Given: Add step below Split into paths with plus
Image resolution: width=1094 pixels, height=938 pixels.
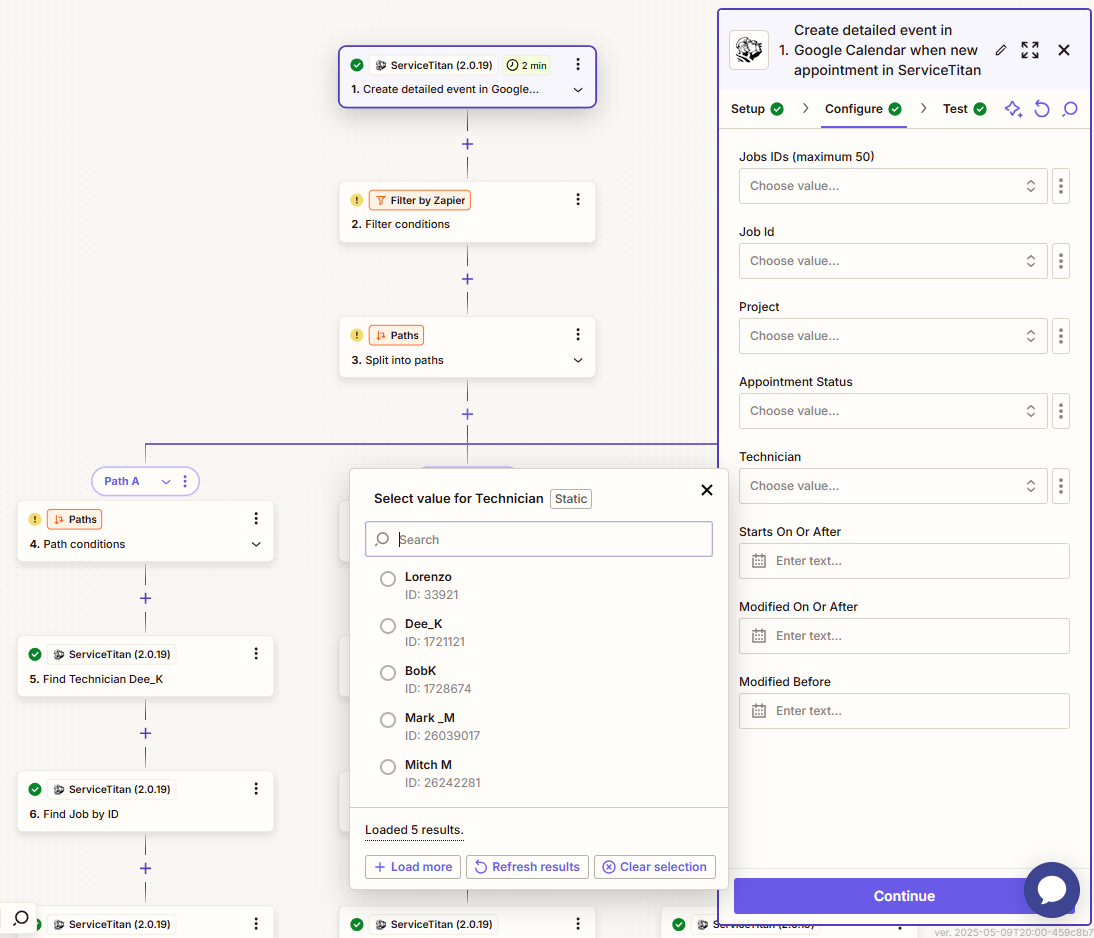Looking at the screenshot, I should 467,414.
